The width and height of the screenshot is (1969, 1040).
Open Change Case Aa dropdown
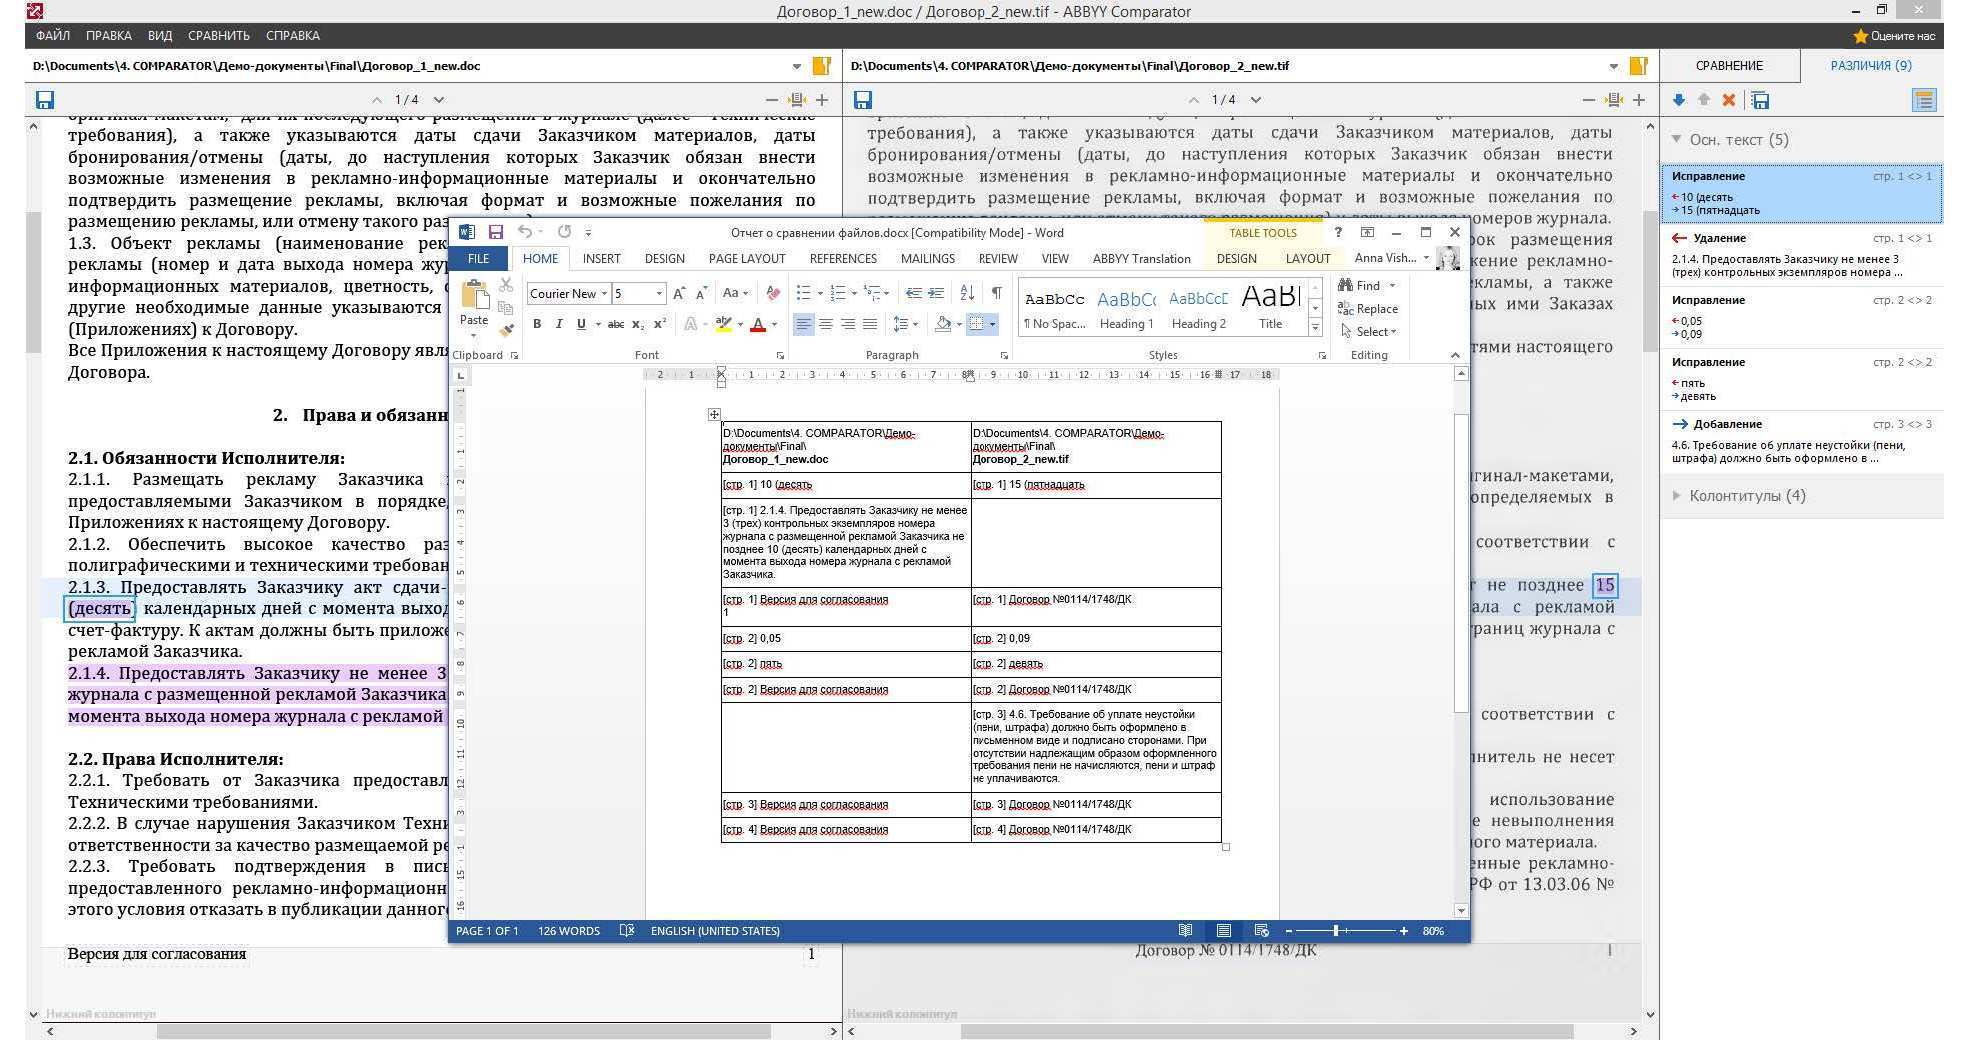pyautogui.click(x=735, y=293)
